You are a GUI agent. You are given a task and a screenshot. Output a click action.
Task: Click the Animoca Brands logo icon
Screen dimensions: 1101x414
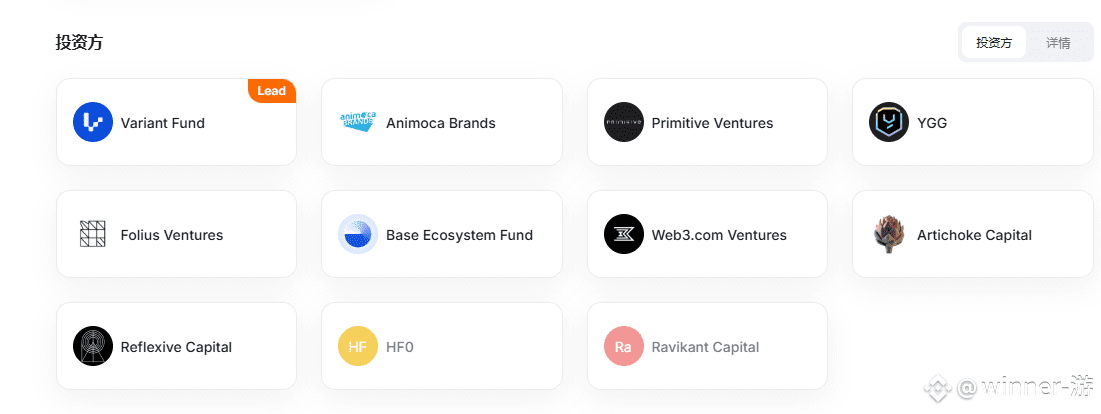(x=358, y=122)
